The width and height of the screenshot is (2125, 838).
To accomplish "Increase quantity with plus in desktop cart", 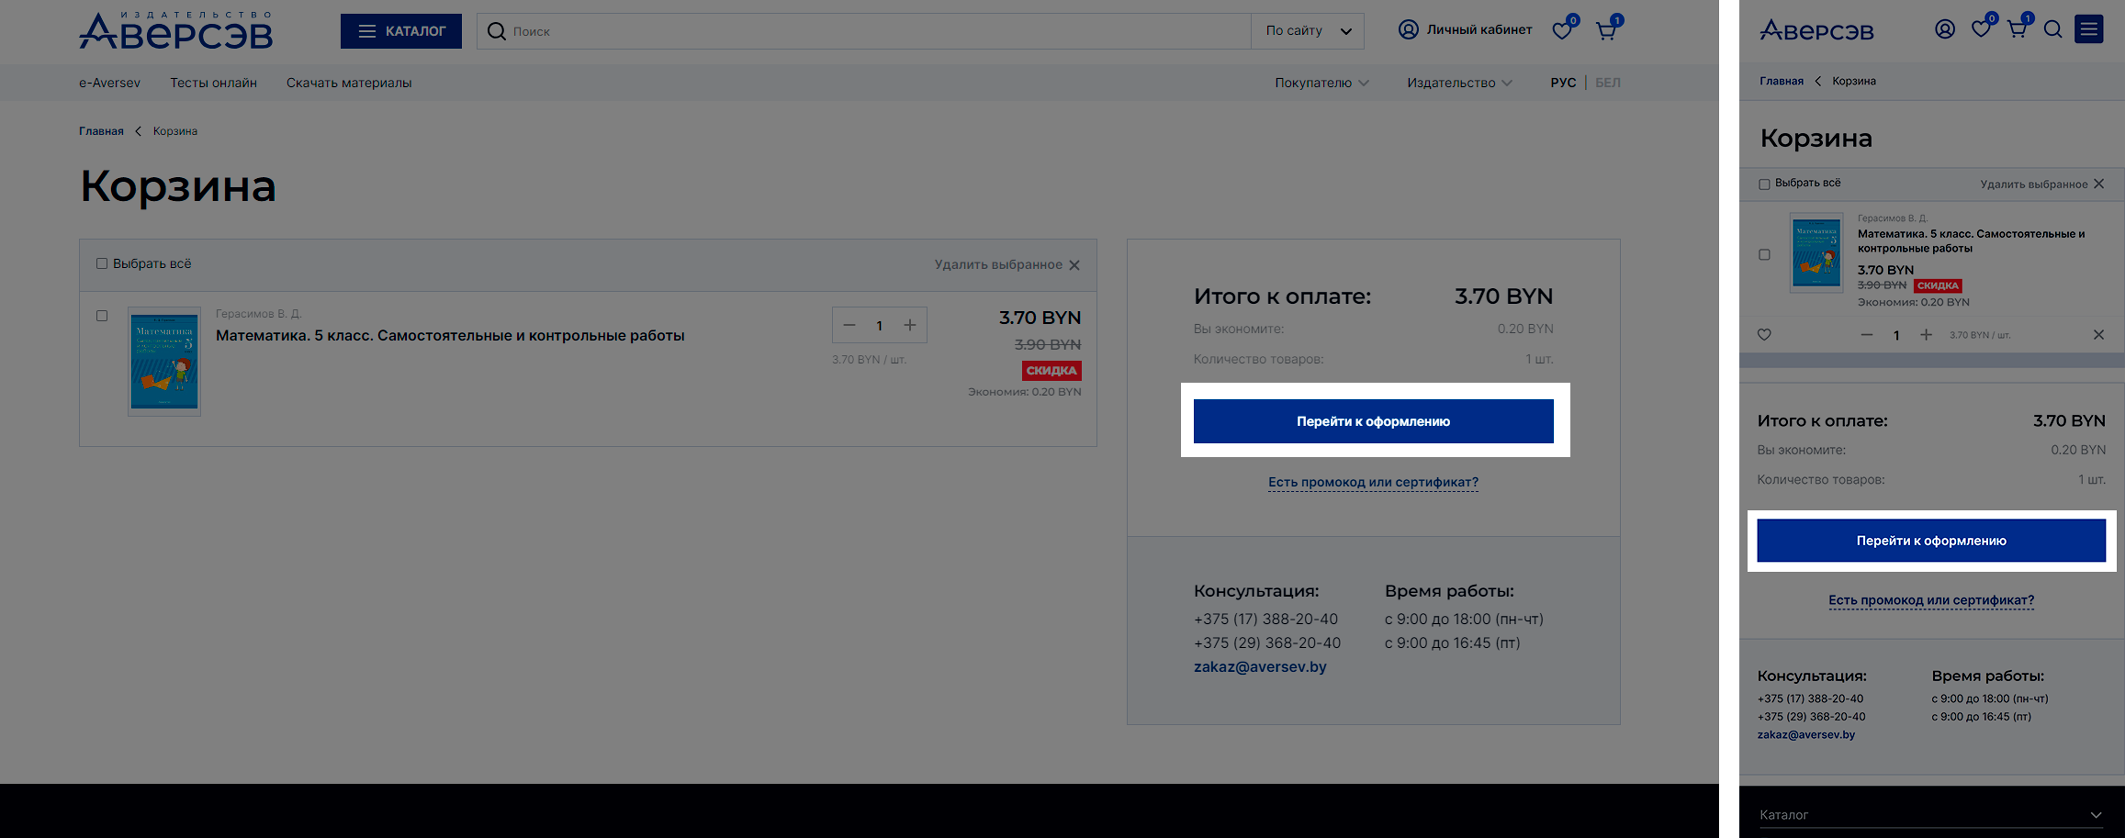I will point(910,325).
